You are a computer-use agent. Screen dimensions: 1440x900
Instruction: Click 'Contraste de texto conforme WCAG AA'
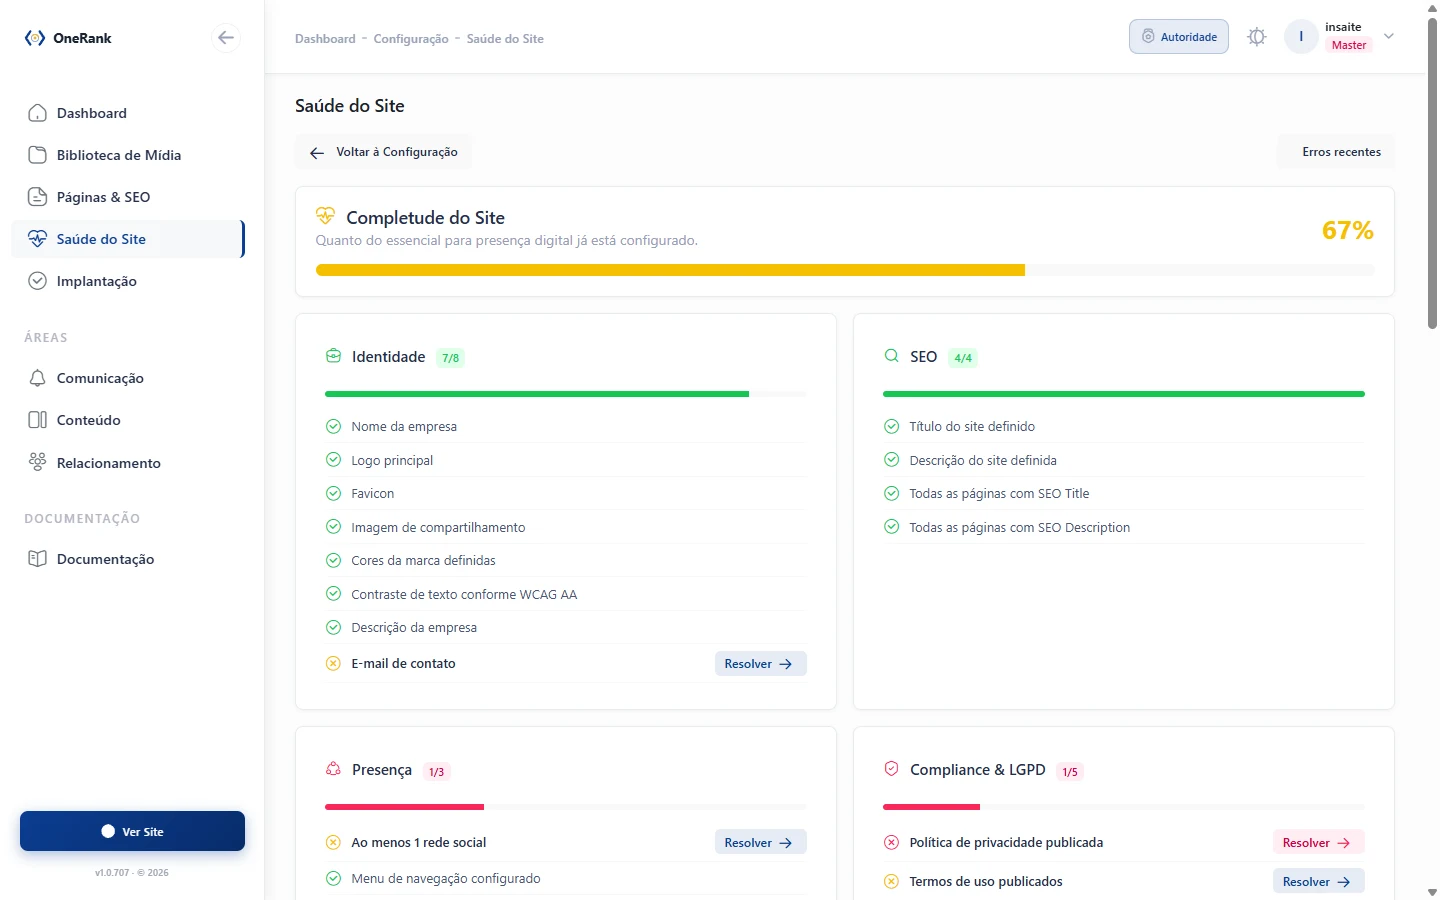[x=464, y=594]
